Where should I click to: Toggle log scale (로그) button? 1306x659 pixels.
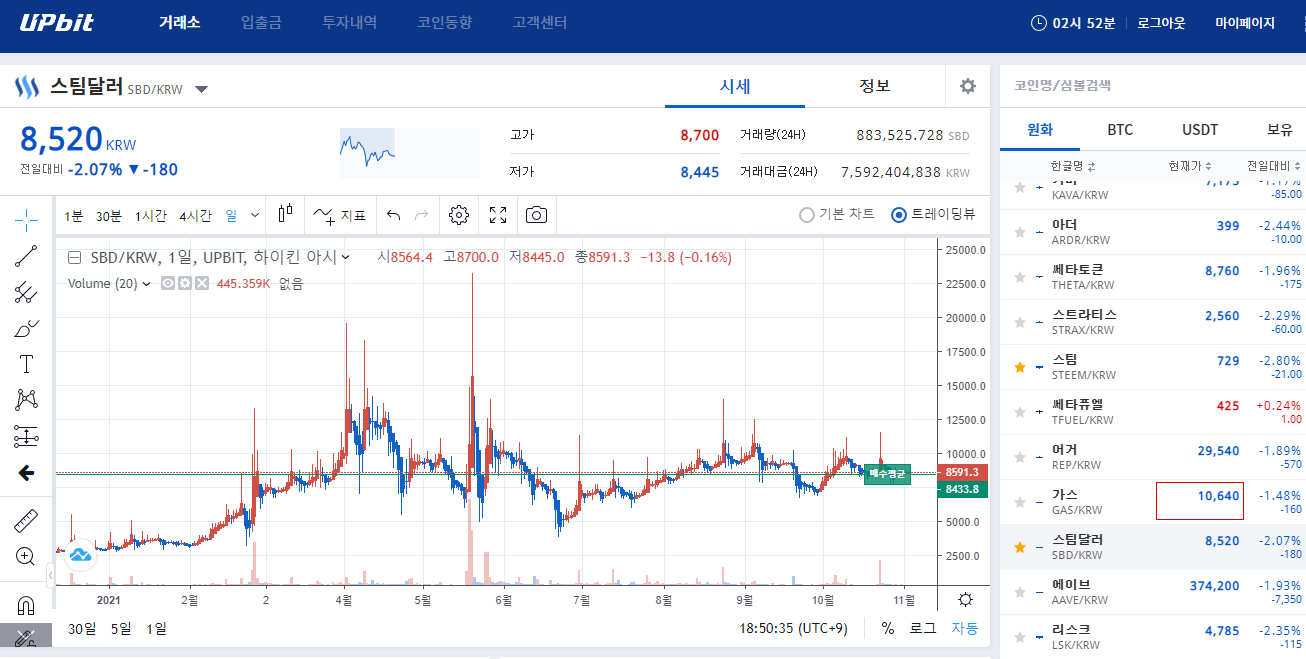pyautogui.click(x=922, y=628)
